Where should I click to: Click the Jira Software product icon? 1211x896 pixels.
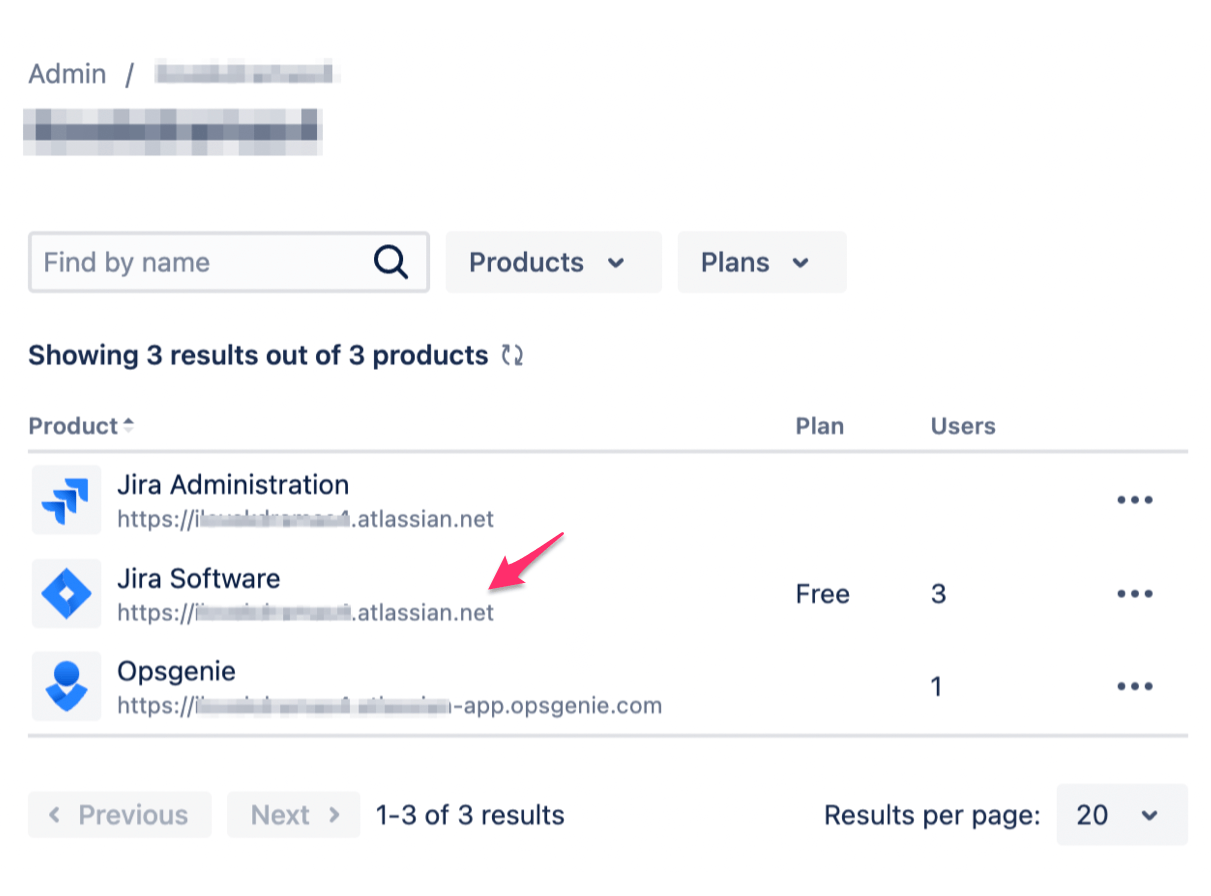tap(66, 593)
